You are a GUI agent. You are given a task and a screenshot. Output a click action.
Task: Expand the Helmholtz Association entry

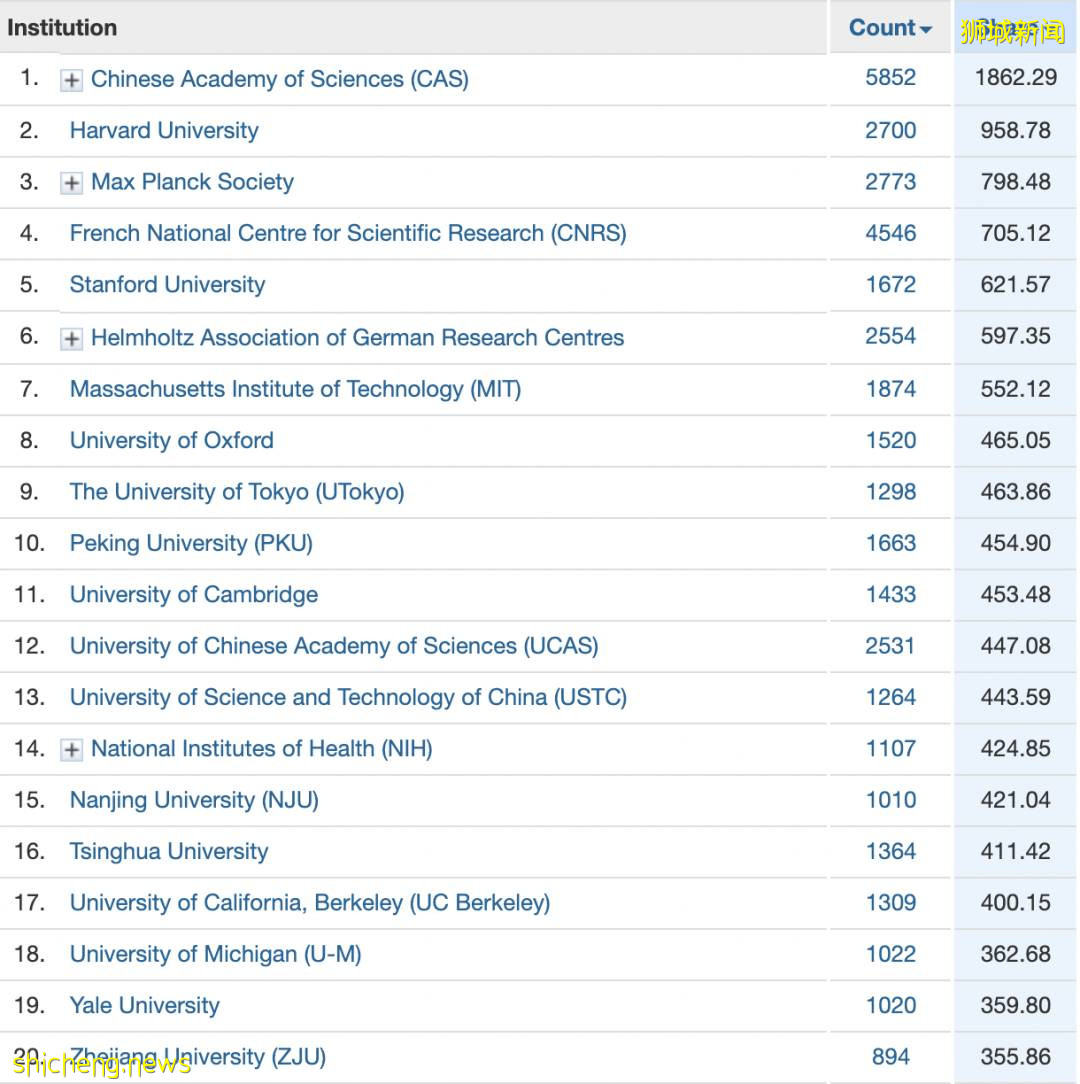(70, 338)
